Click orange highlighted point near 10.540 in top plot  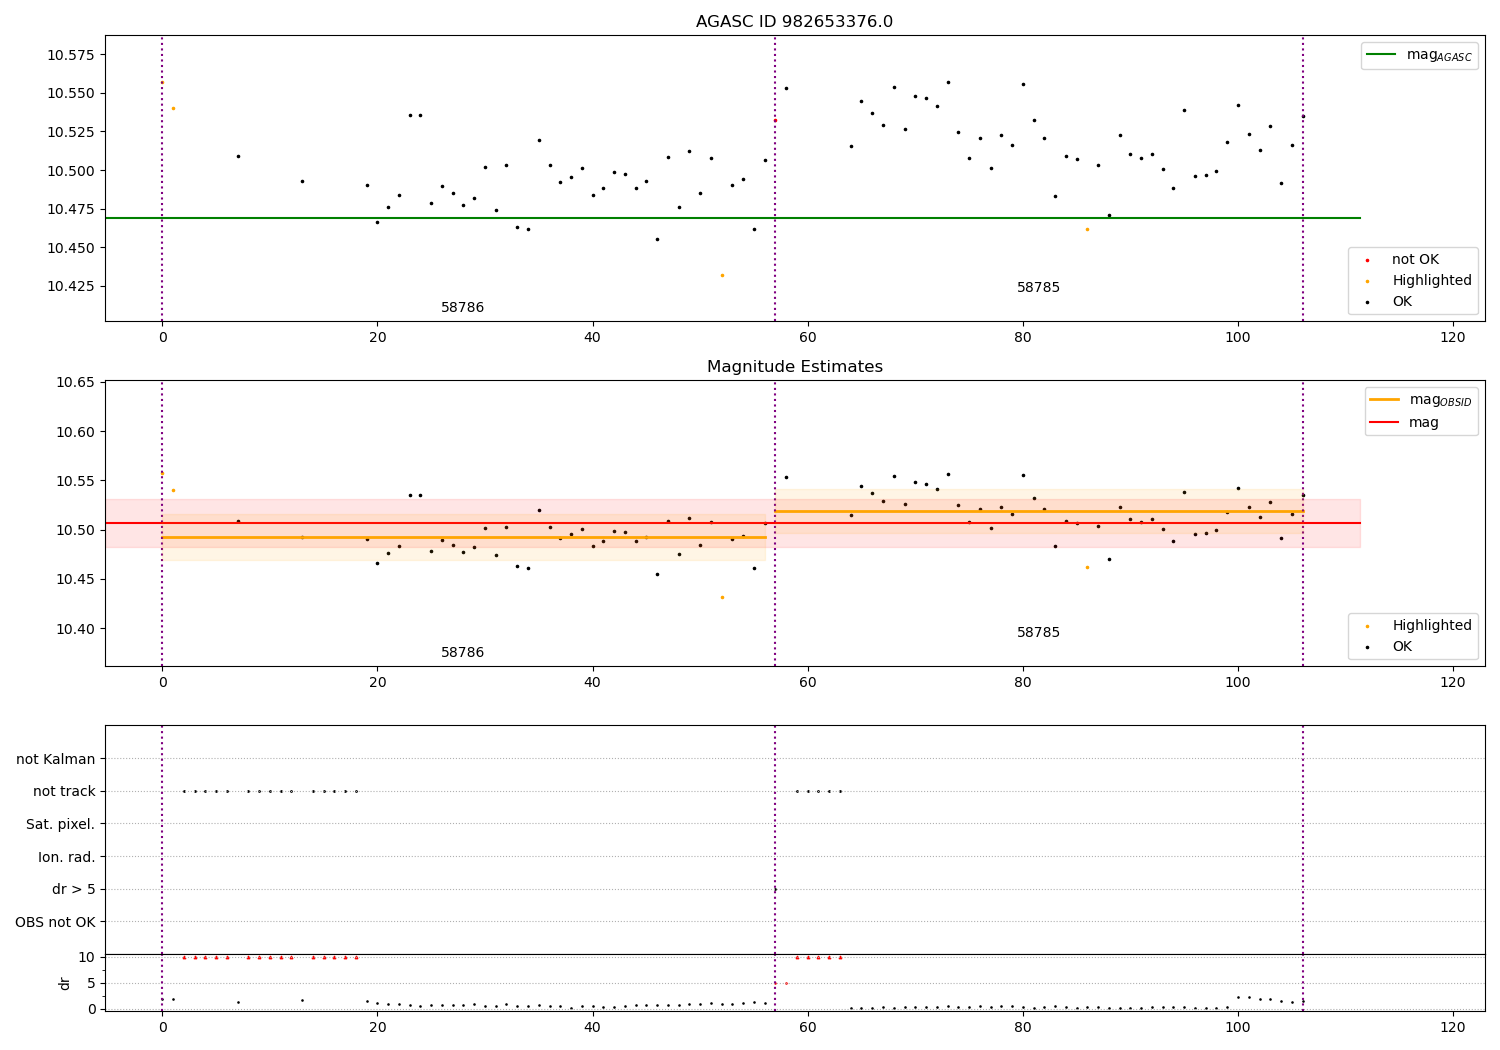point(173,108)
